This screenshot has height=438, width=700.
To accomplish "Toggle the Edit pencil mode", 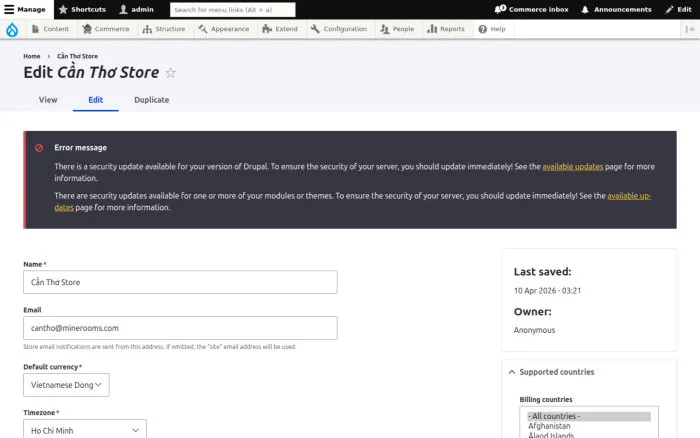I will tap(678, 9).
